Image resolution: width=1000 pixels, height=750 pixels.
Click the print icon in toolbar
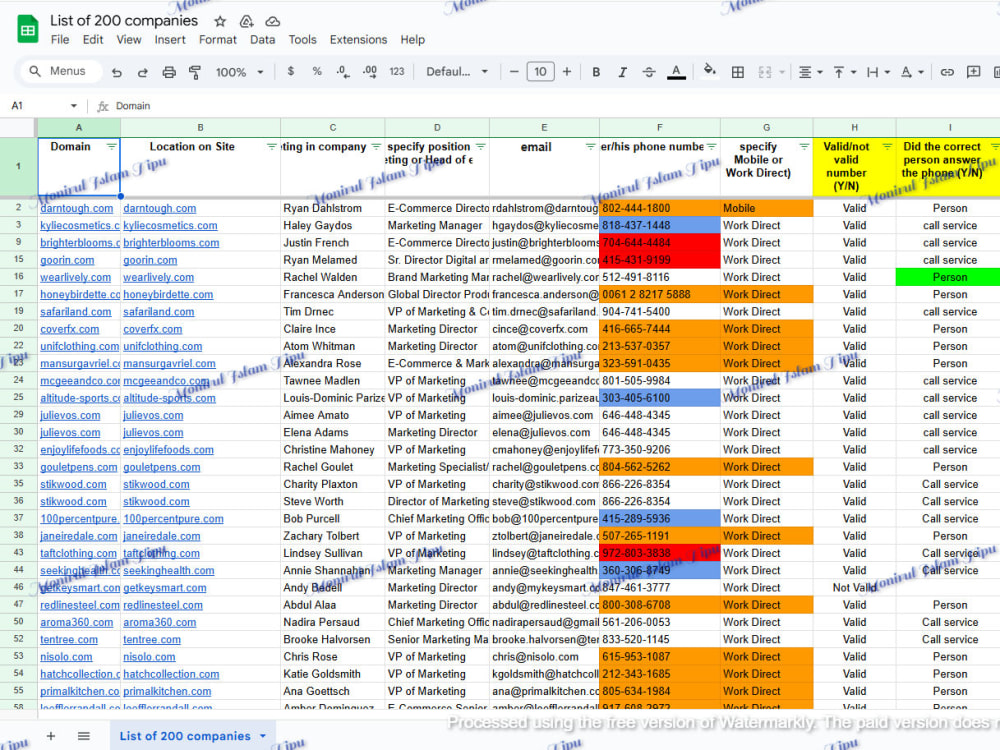coord(169,72)
